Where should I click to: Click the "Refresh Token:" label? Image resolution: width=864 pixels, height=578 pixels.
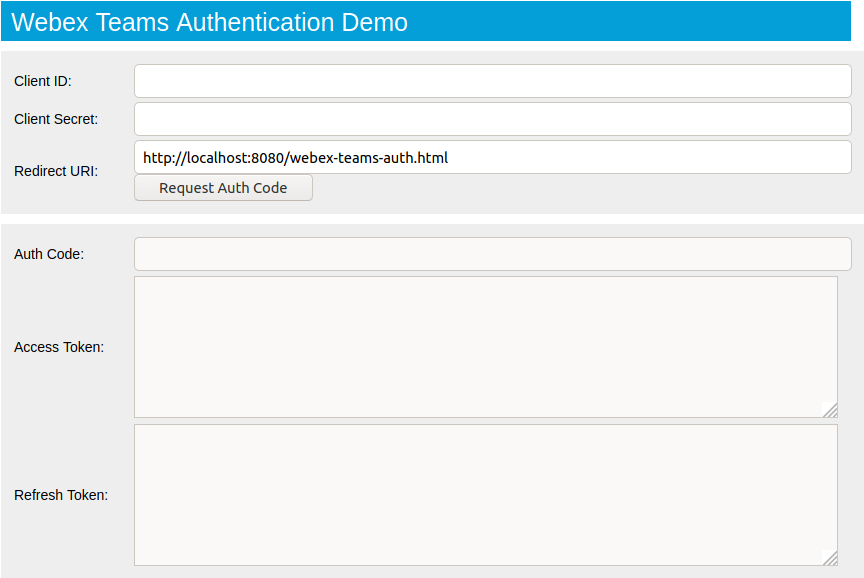61,495
